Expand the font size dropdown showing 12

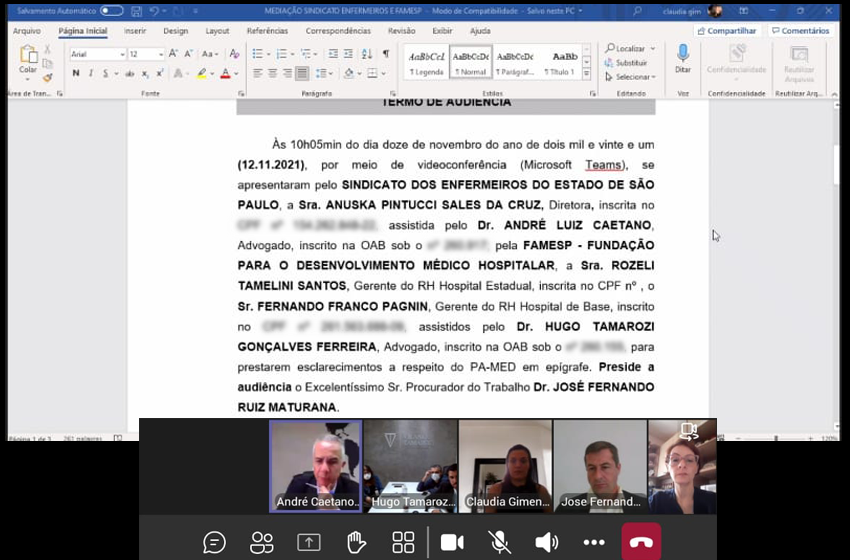[x=161, y=54]
